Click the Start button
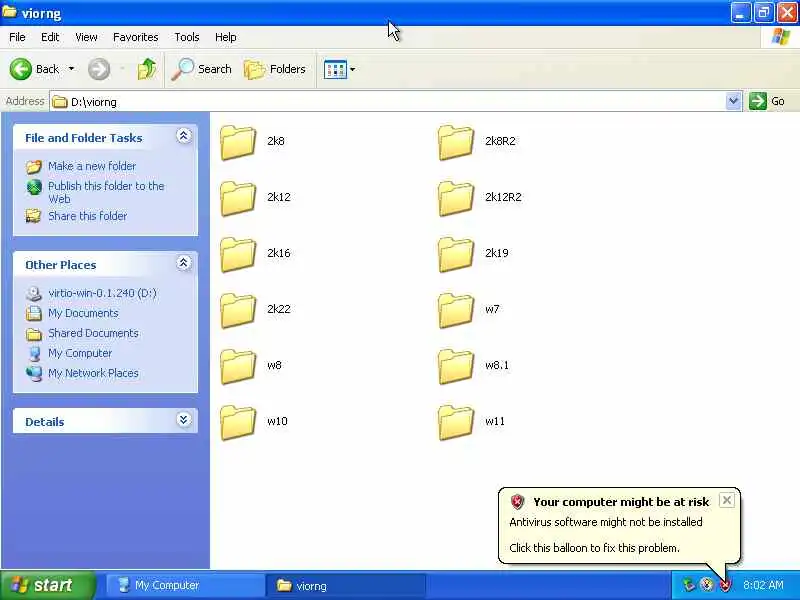The image size is (800, 600). click(48, 585)
